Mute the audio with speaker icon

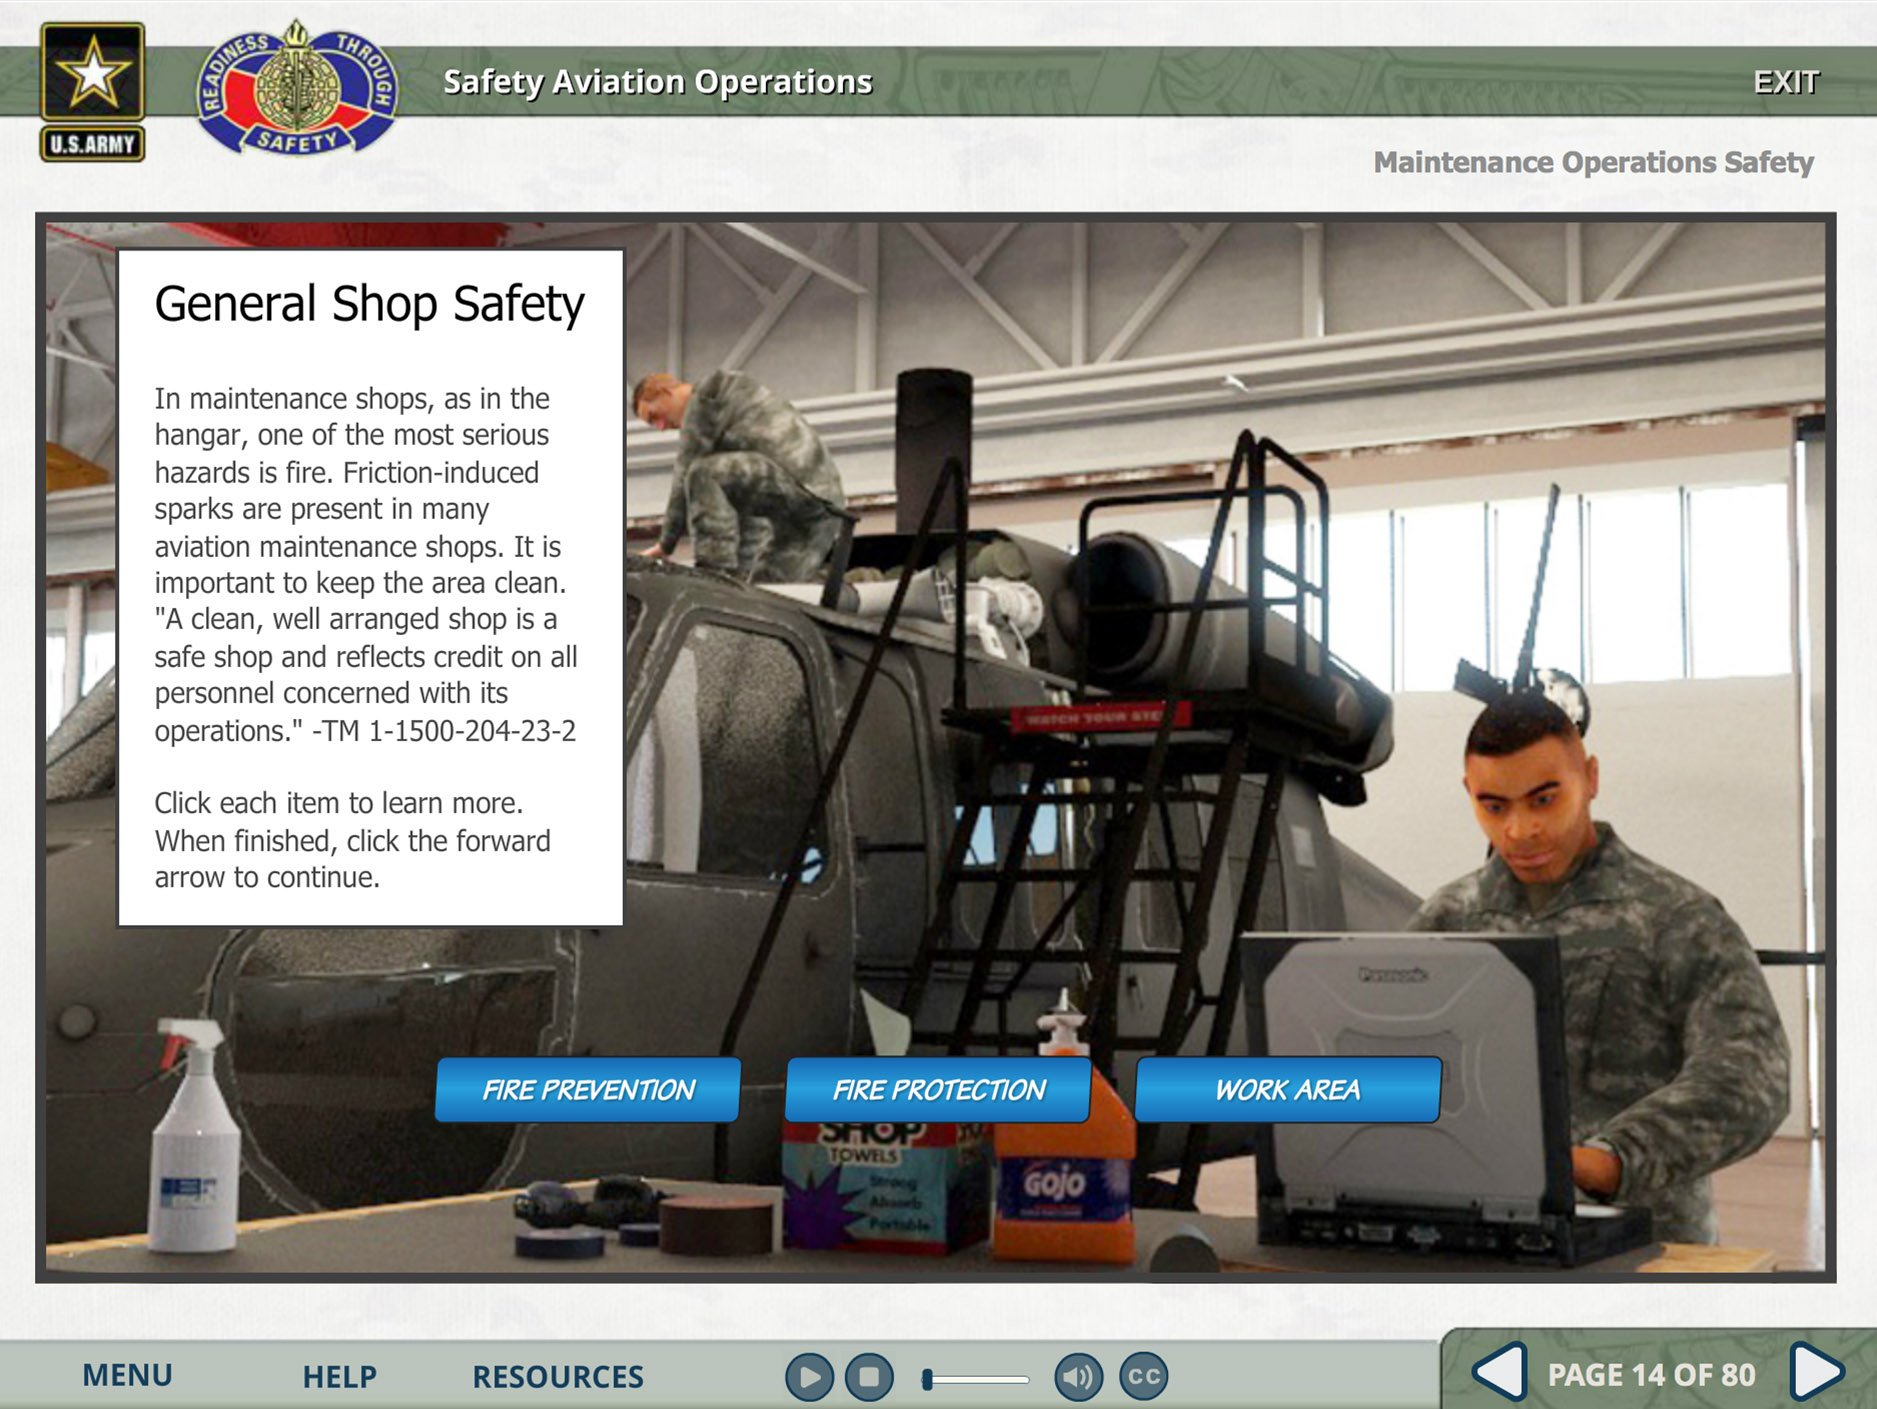1078,1377
